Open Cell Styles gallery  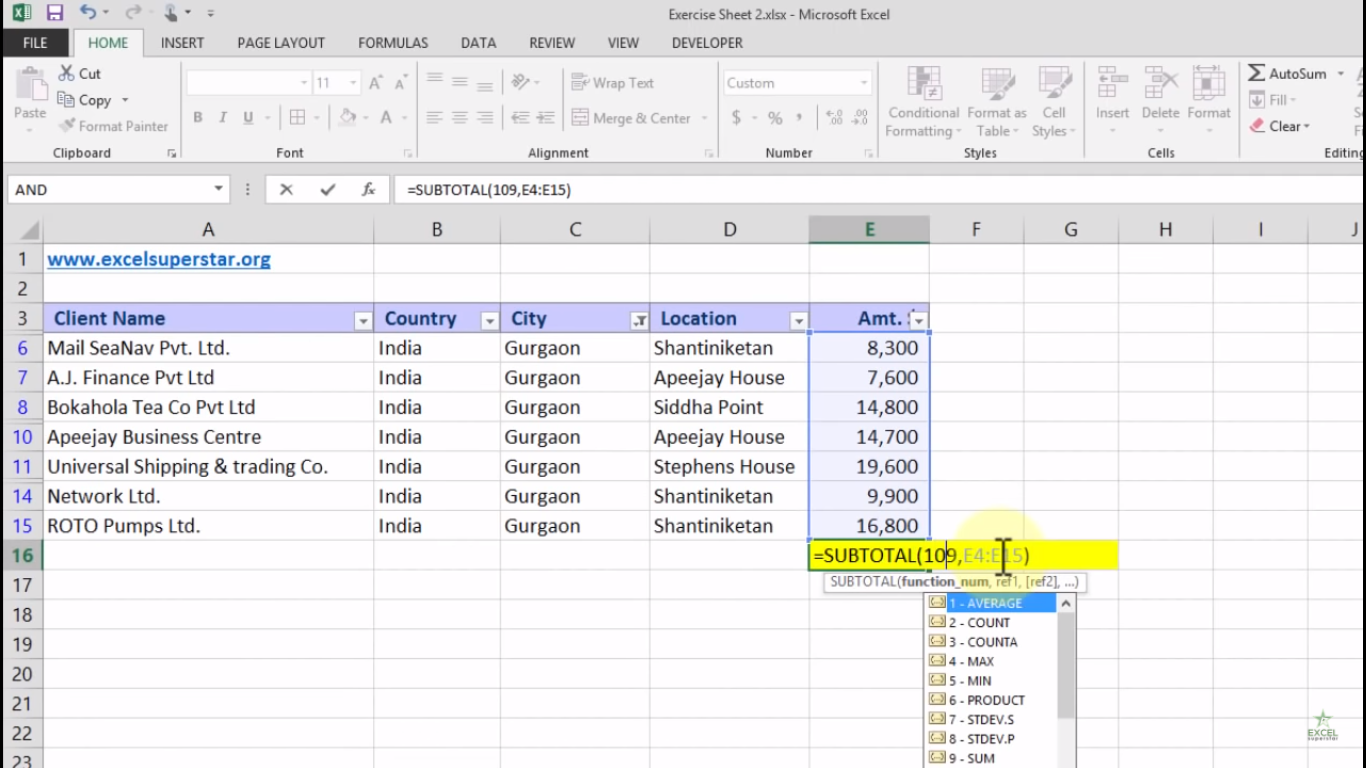pos(1054,102)
